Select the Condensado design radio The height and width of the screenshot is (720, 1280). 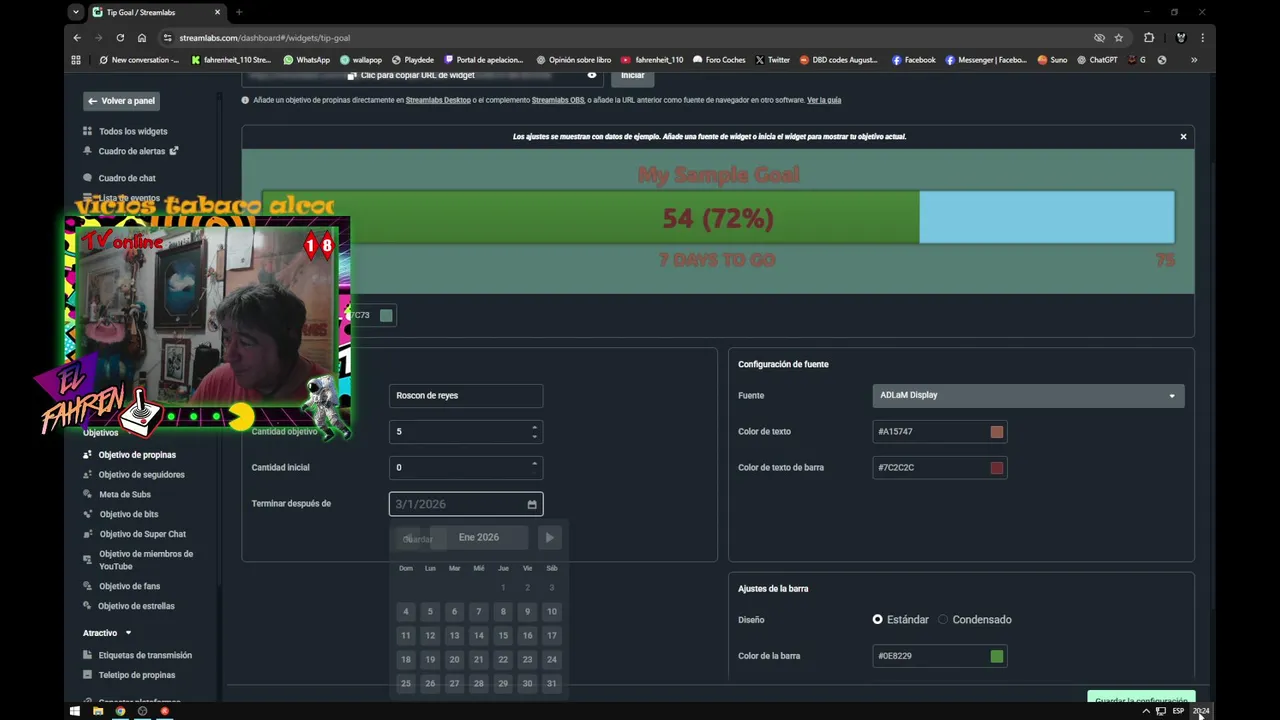943,620
